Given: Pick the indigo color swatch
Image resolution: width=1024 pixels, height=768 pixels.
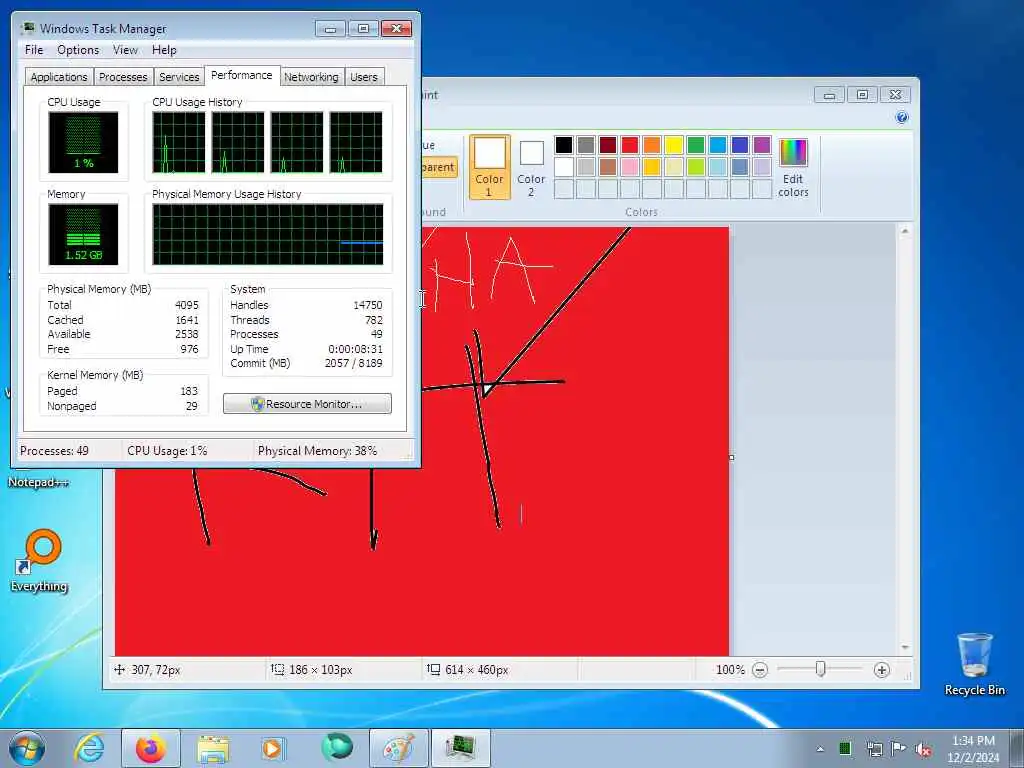Looking at the screenshot, I should pyautogui.click(x=740, y=144).
